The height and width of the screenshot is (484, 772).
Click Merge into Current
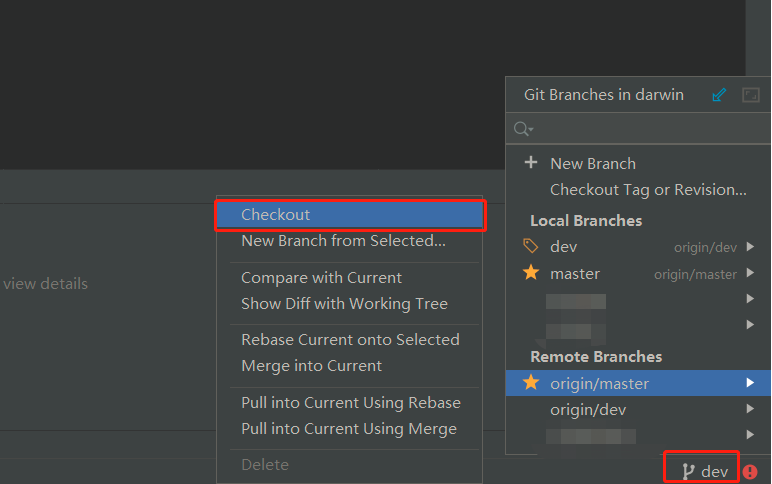click(311, 366)
